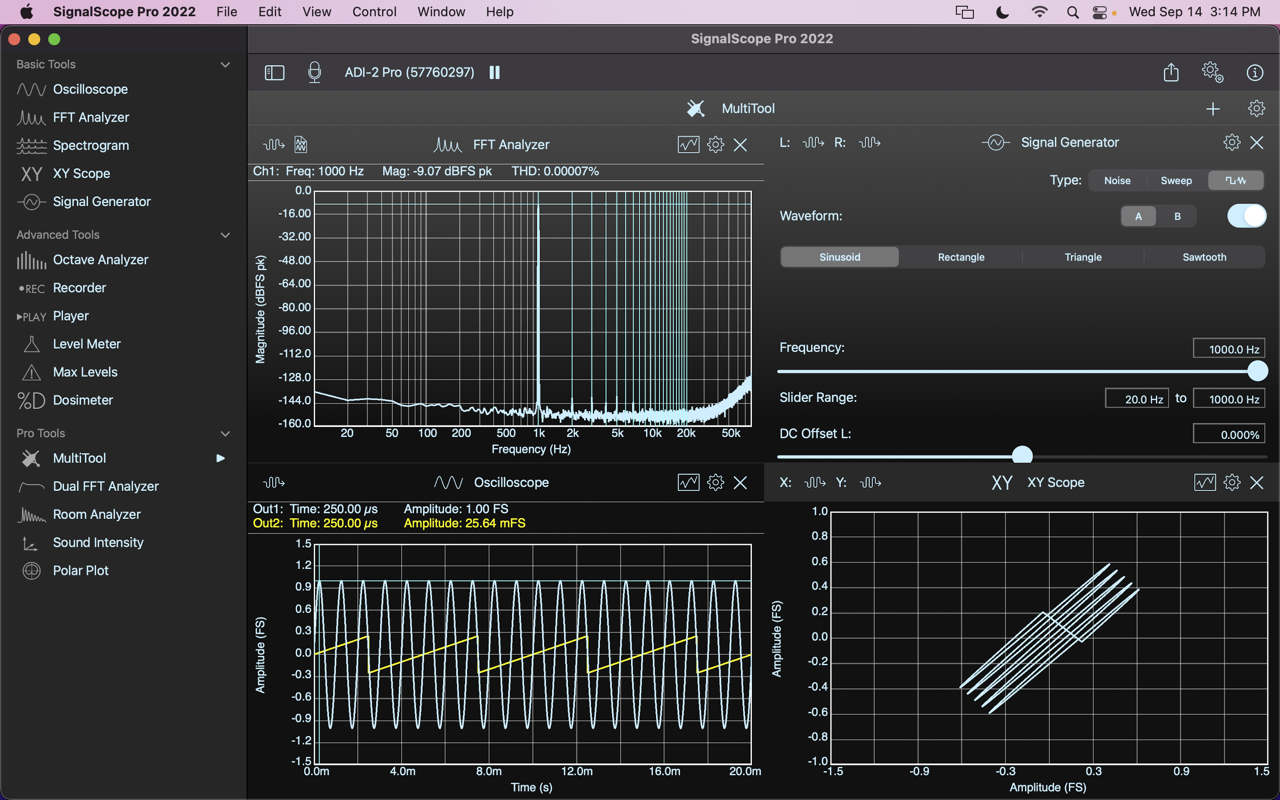Screen dimensions: 1280x800
Task: Open Signal Generator panel settings
Action: click(x=1231, y=142)
